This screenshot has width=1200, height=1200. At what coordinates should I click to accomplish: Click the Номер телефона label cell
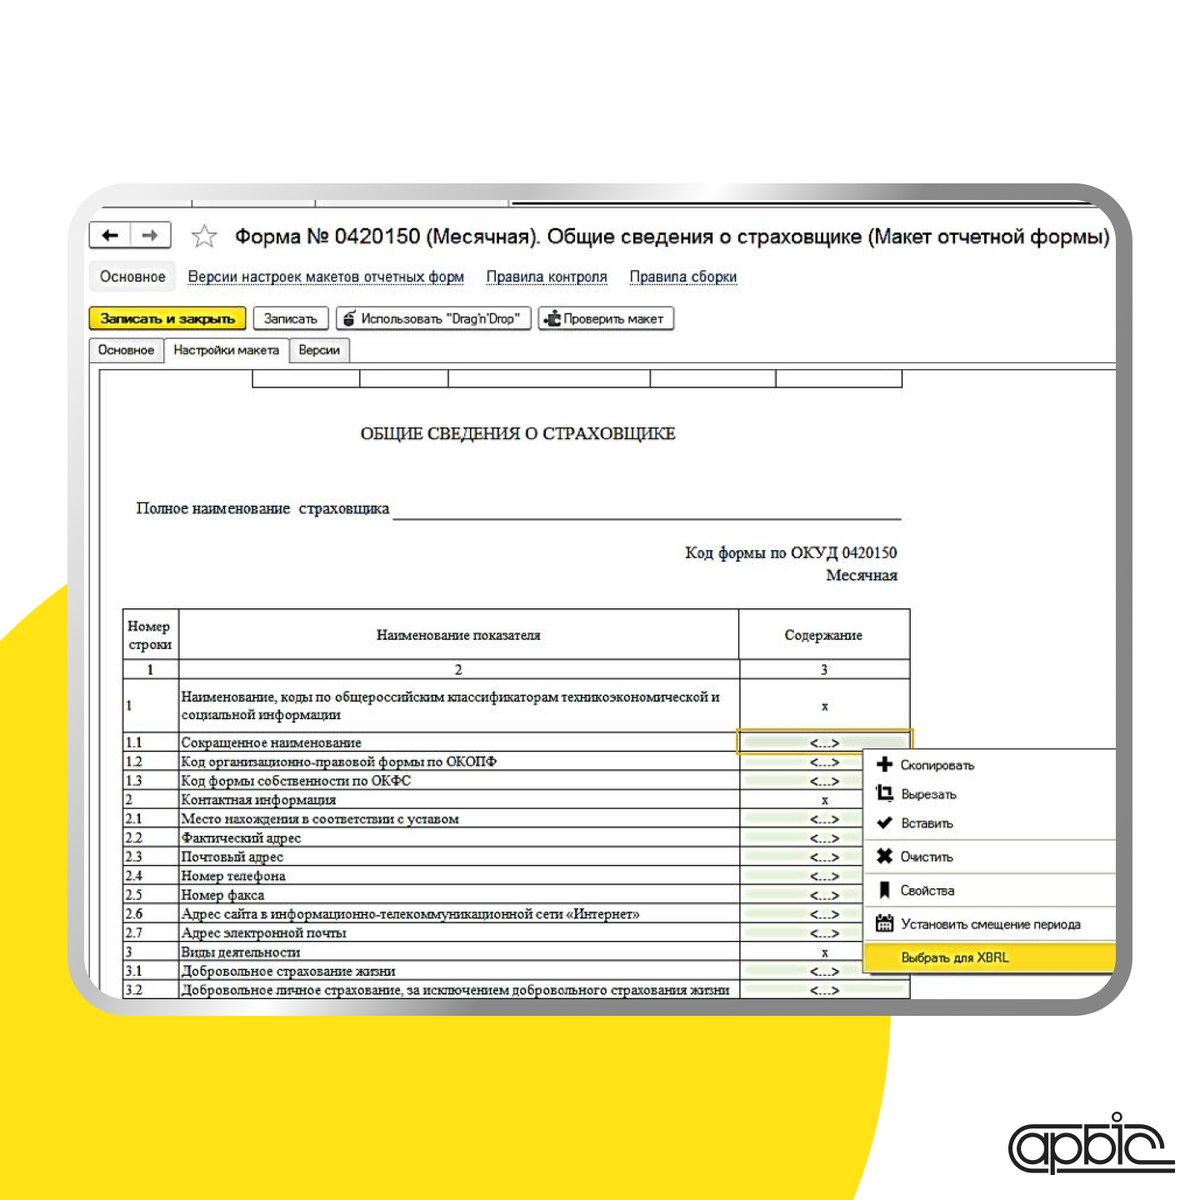[458, 876]
